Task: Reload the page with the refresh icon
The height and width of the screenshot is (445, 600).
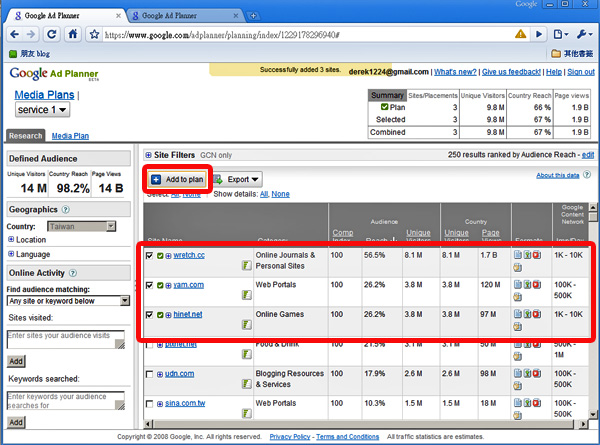Action: click(51, 34)
